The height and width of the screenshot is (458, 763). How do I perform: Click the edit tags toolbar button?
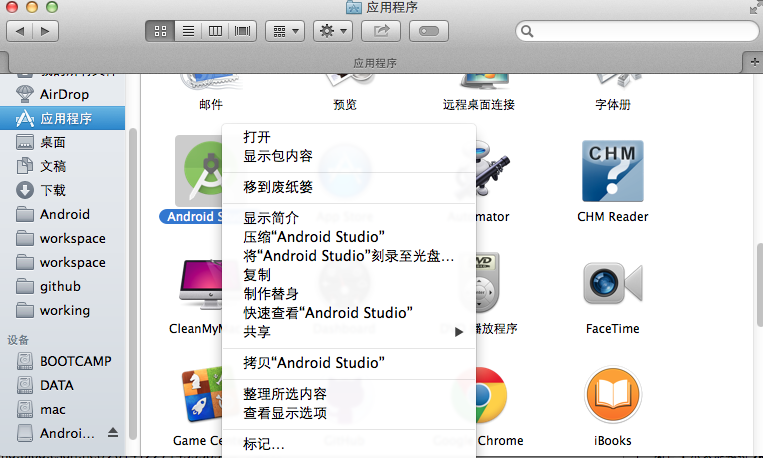[x=429, y=31]
